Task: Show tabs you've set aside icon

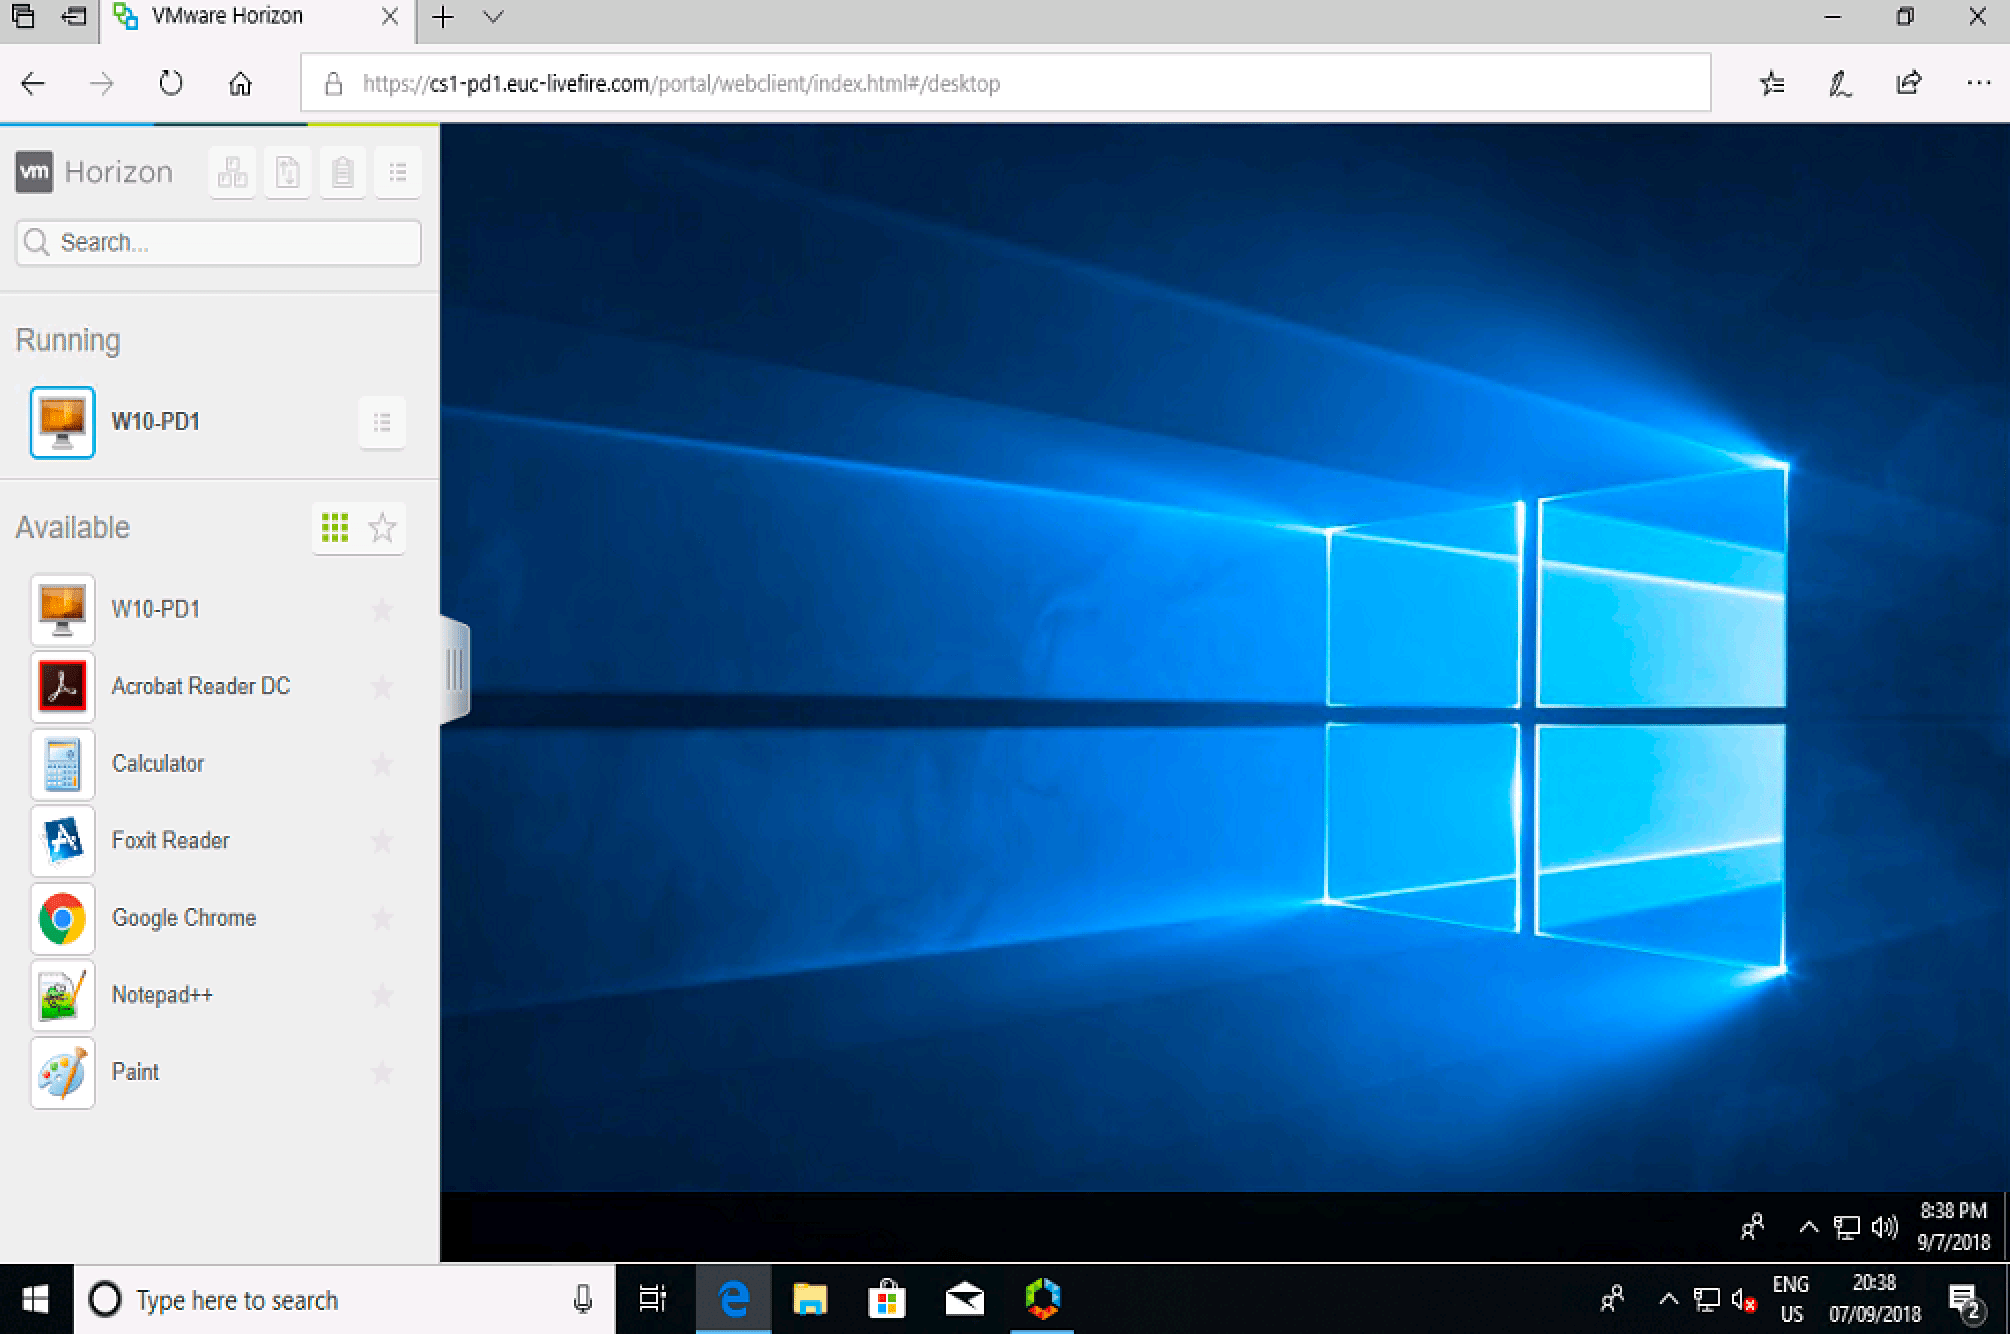Action: pos(23,16)
